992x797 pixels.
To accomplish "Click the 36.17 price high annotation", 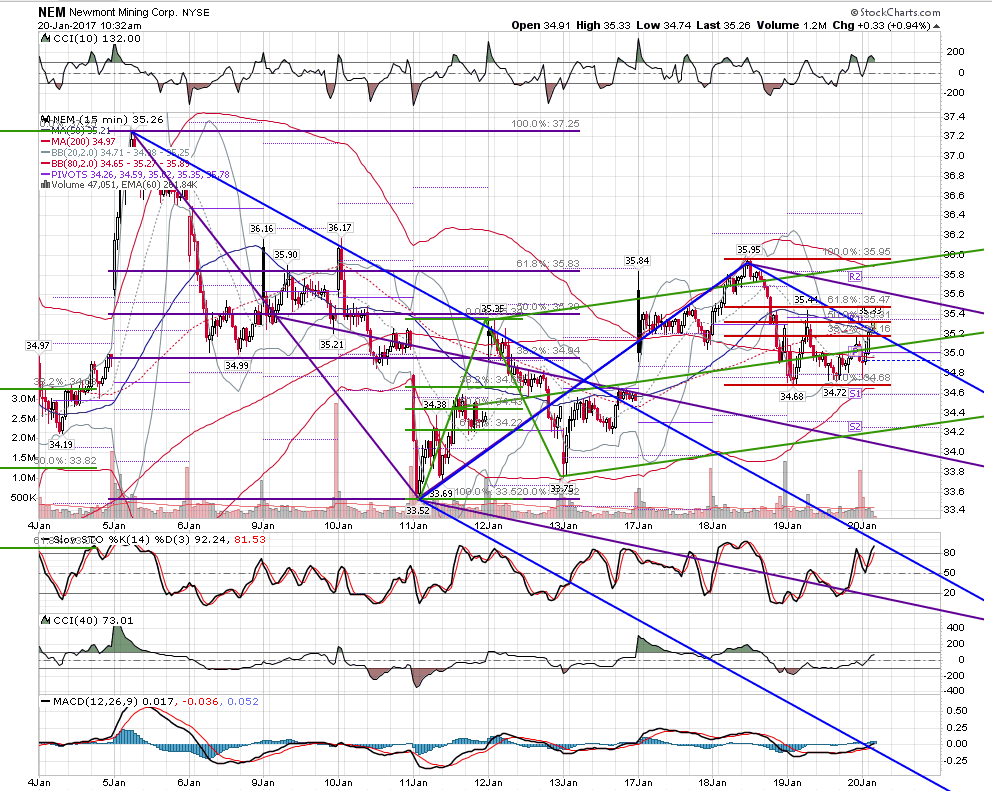I will (340, 227).
